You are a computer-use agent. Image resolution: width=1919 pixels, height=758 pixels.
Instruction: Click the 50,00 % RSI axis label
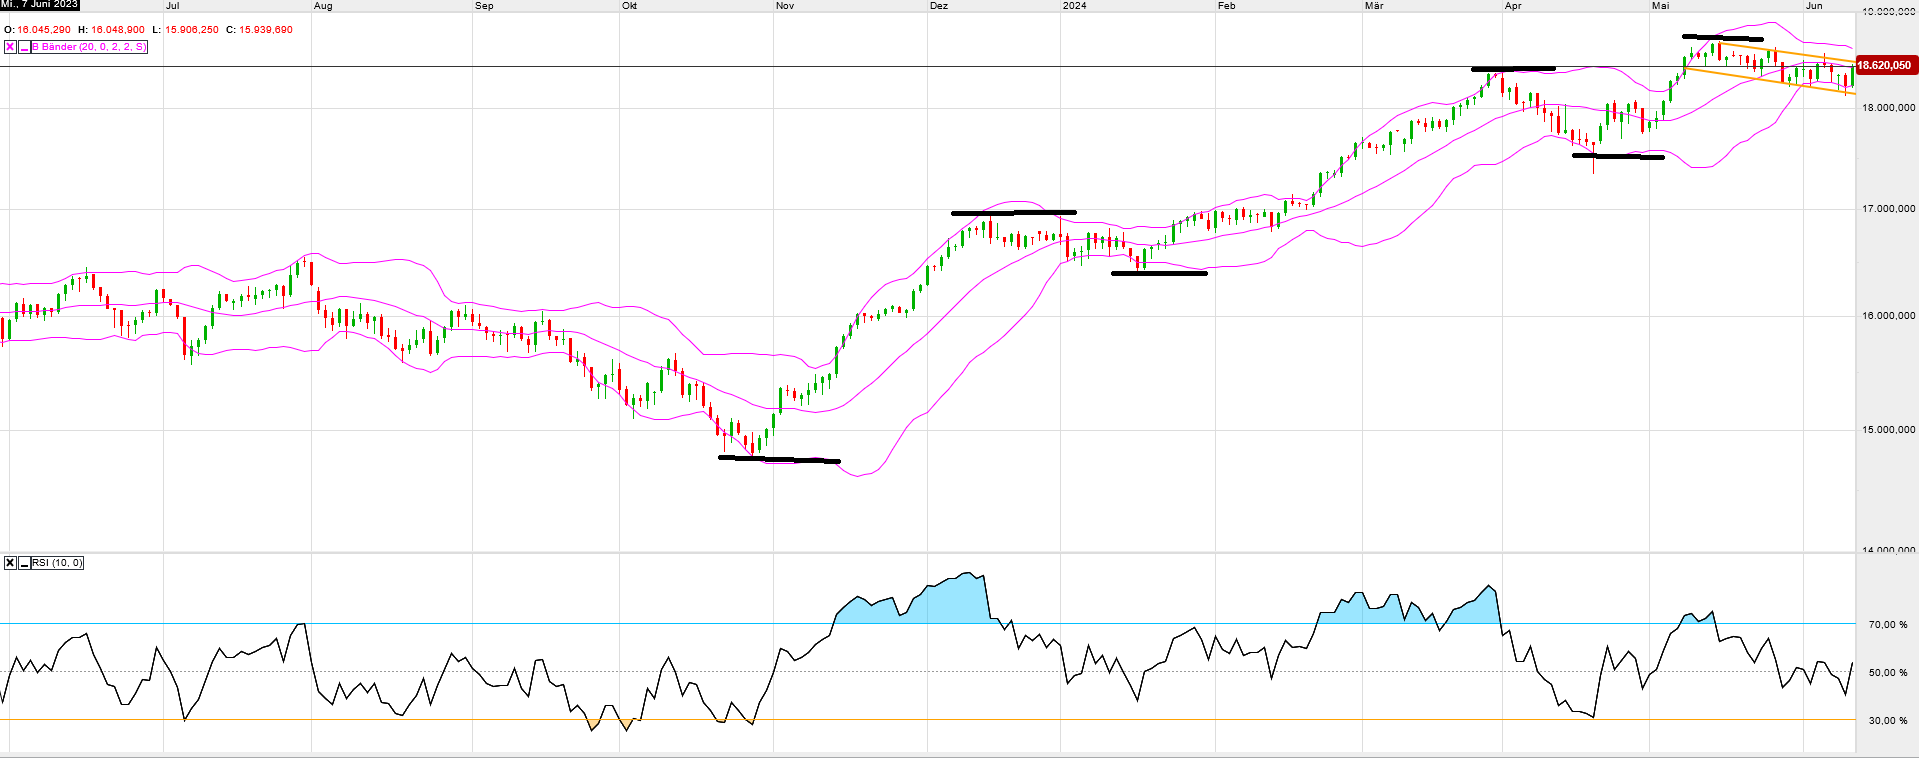pos(1888,673)
